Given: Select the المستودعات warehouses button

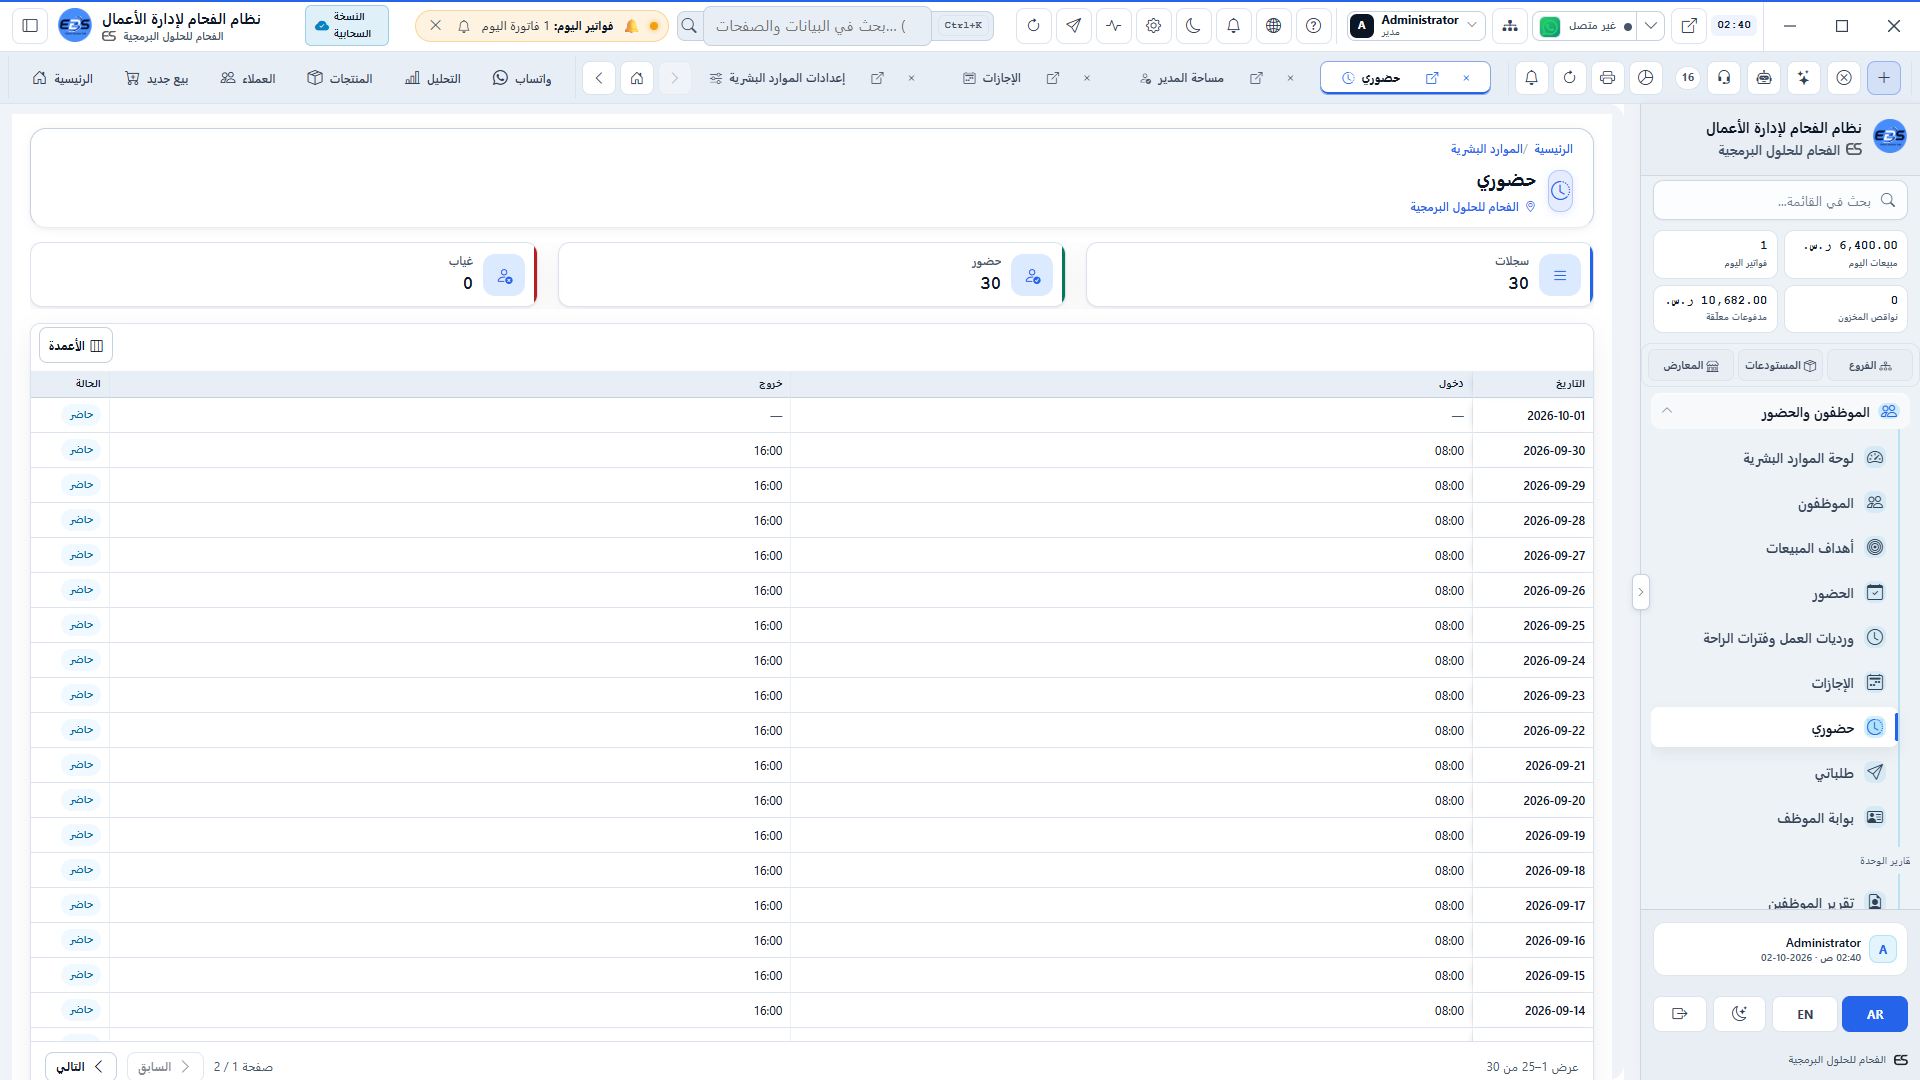Looking at the screenshot, I should coord(1781,366).
